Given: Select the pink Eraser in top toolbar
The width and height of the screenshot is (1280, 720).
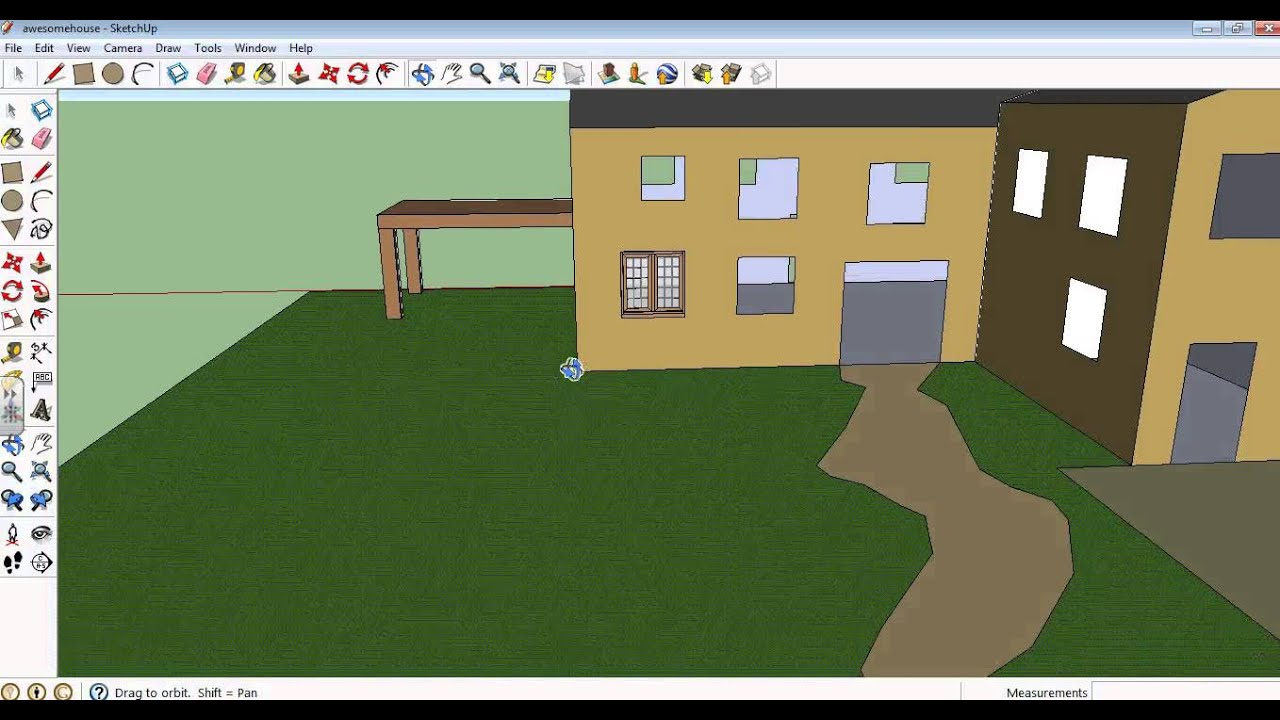Looking at the screenshot, I should [x=206, y=74].
